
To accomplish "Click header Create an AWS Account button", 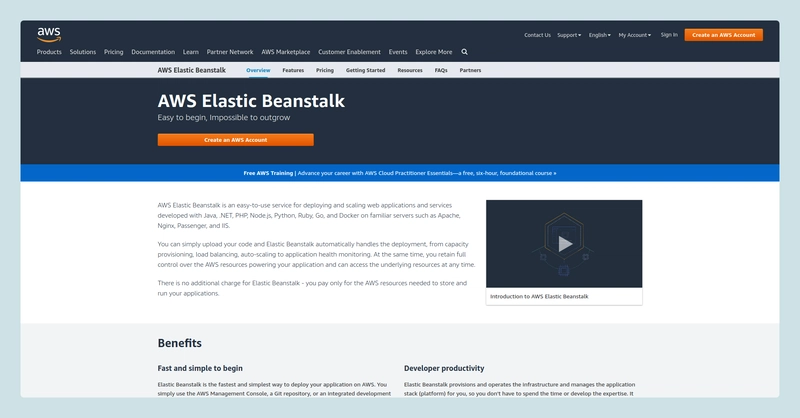I will tap(723, 35).
